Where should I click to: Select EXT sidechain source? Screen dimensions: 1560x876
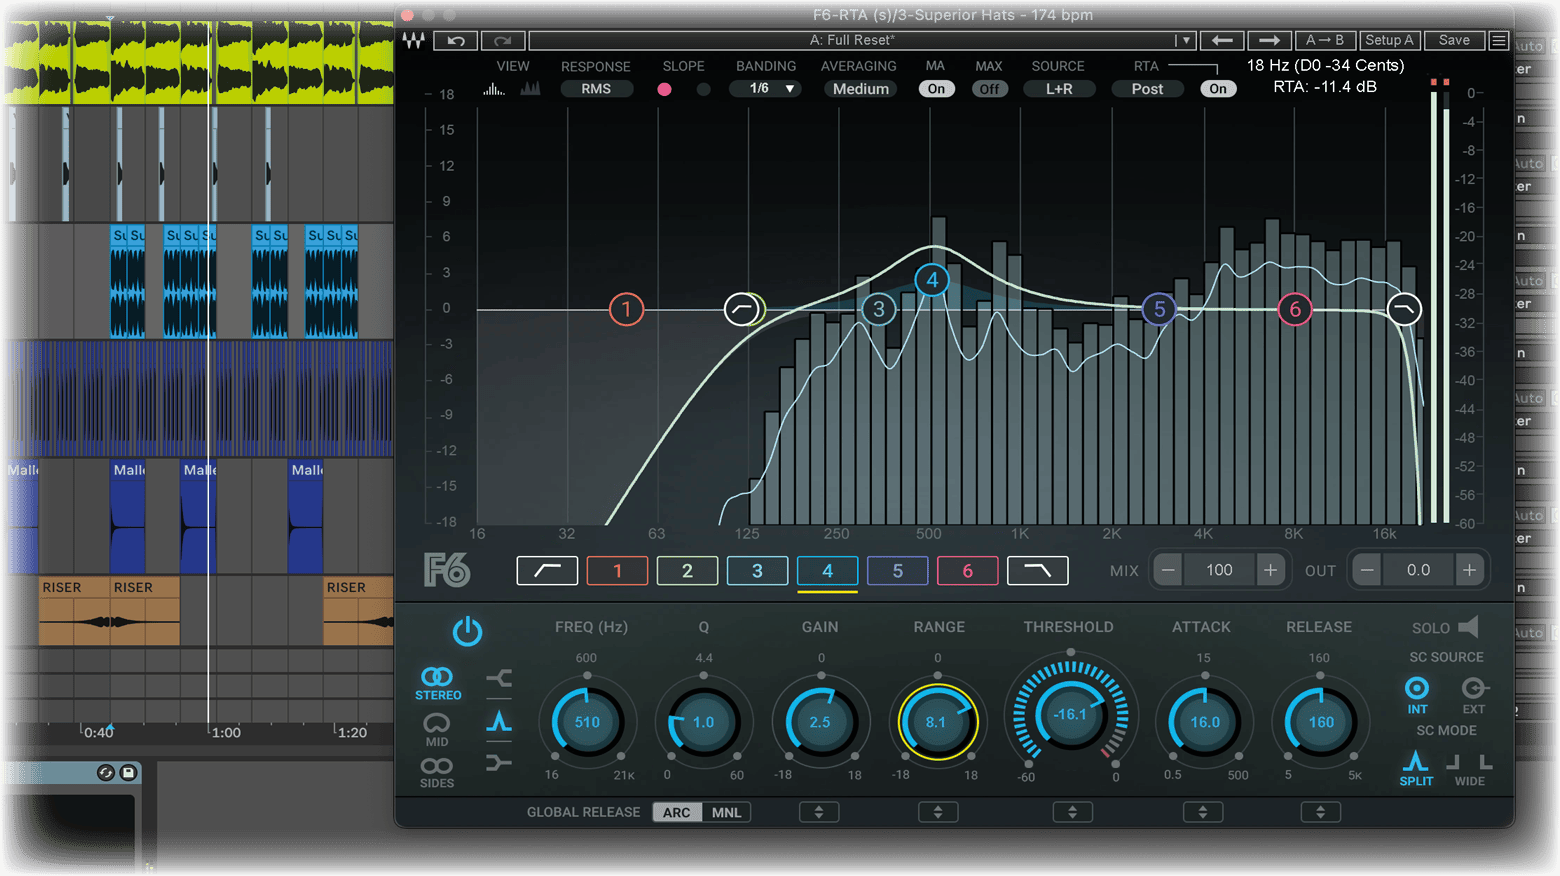pos(1474,695)
